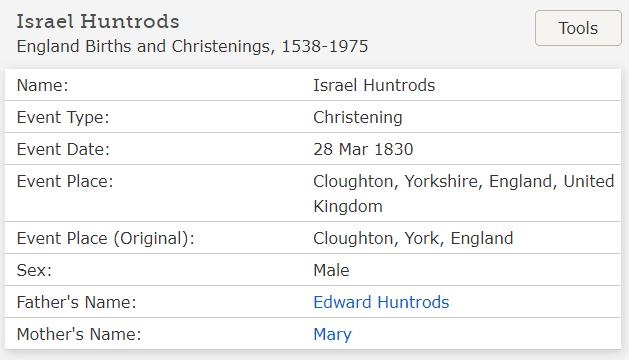This screenshot has height=360, width=629.
Task: Follow the Mary mother's name link
Action: (x=332, y=334)
